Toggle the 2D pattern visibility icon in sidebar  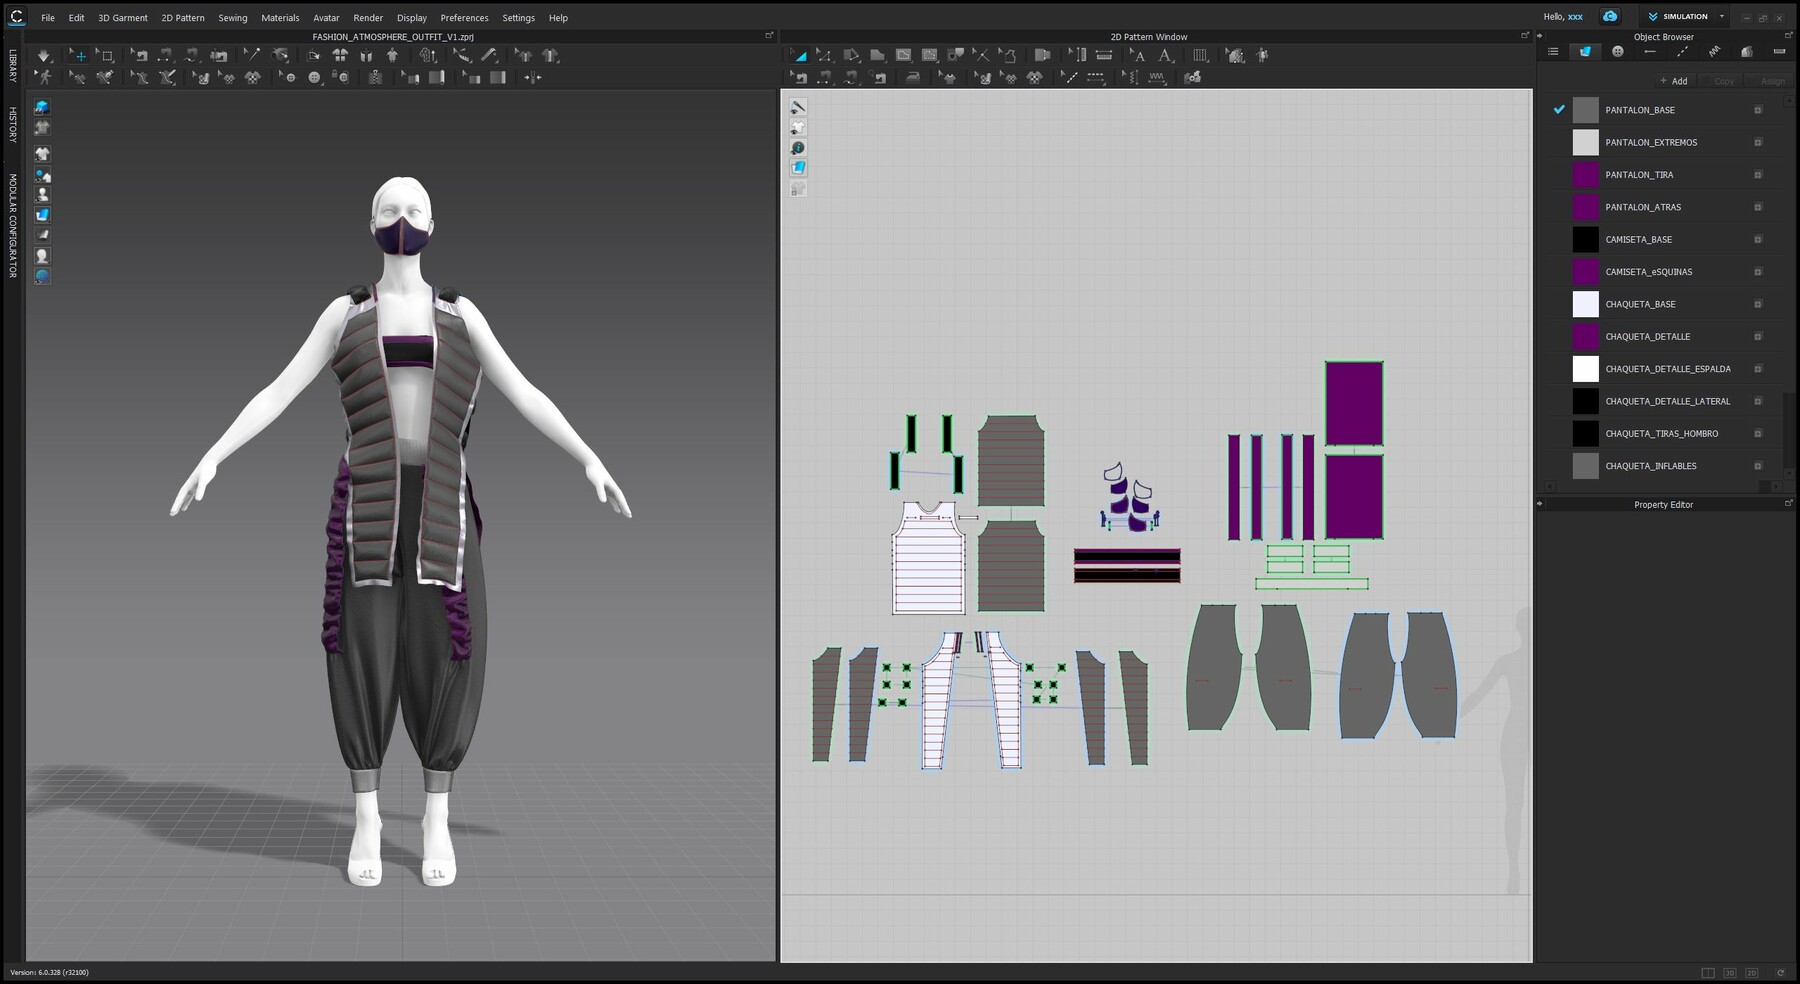click(x=42, y=215)
